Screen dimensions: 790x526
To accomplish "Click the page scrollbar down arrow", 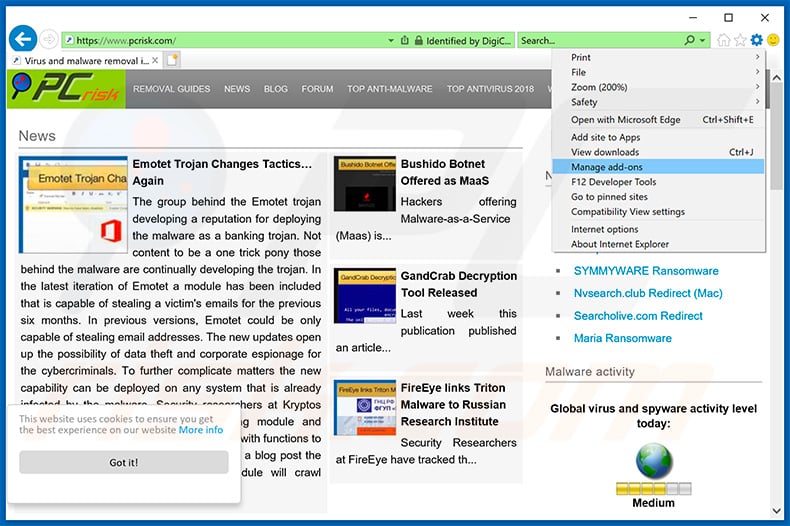I will 776,510.
